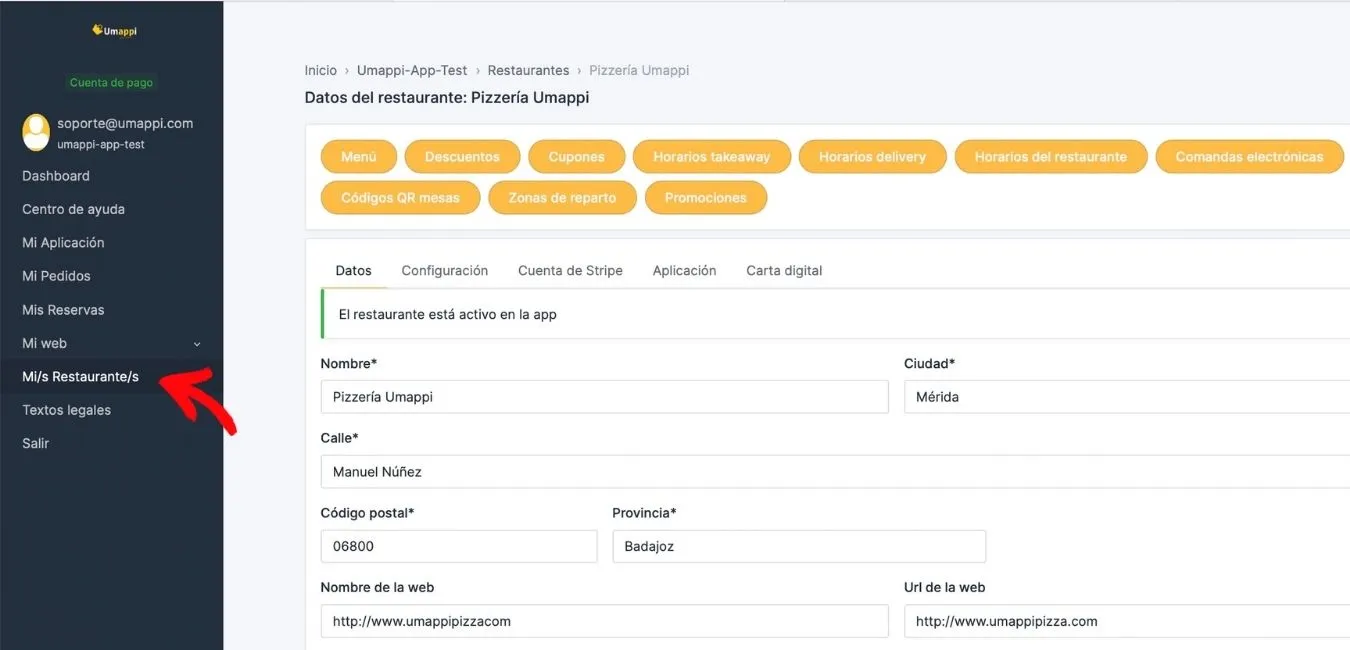The height and width of the screenshot is (650, 1350).
Task: Open Zonas de reparto
Action: pyautogui.click(x=562, y=198)
